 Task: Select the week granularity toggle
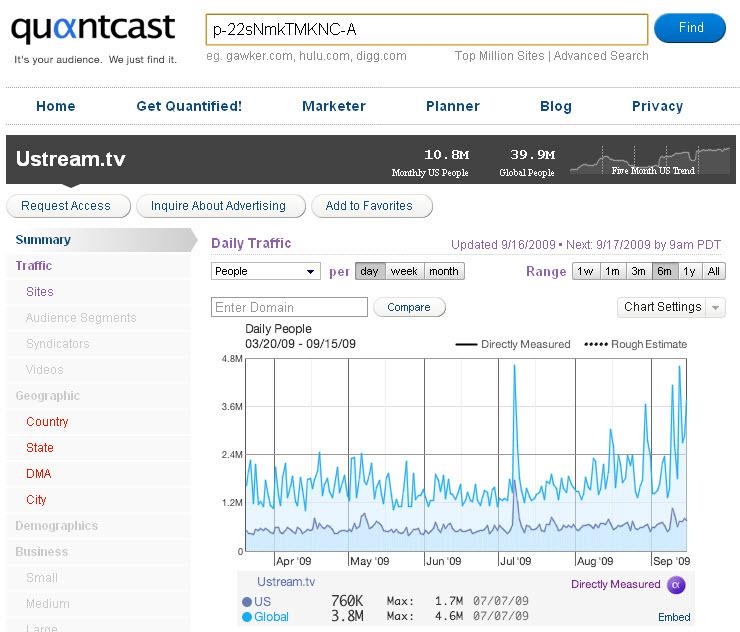click(x=404, y=271)
